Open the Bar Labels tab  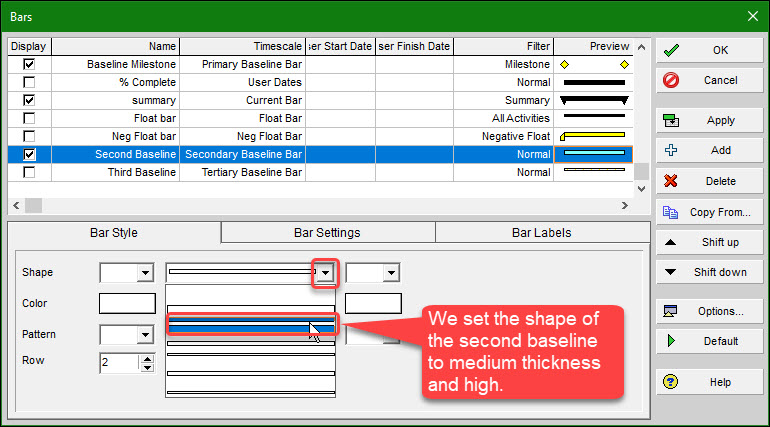click(541, 233)
